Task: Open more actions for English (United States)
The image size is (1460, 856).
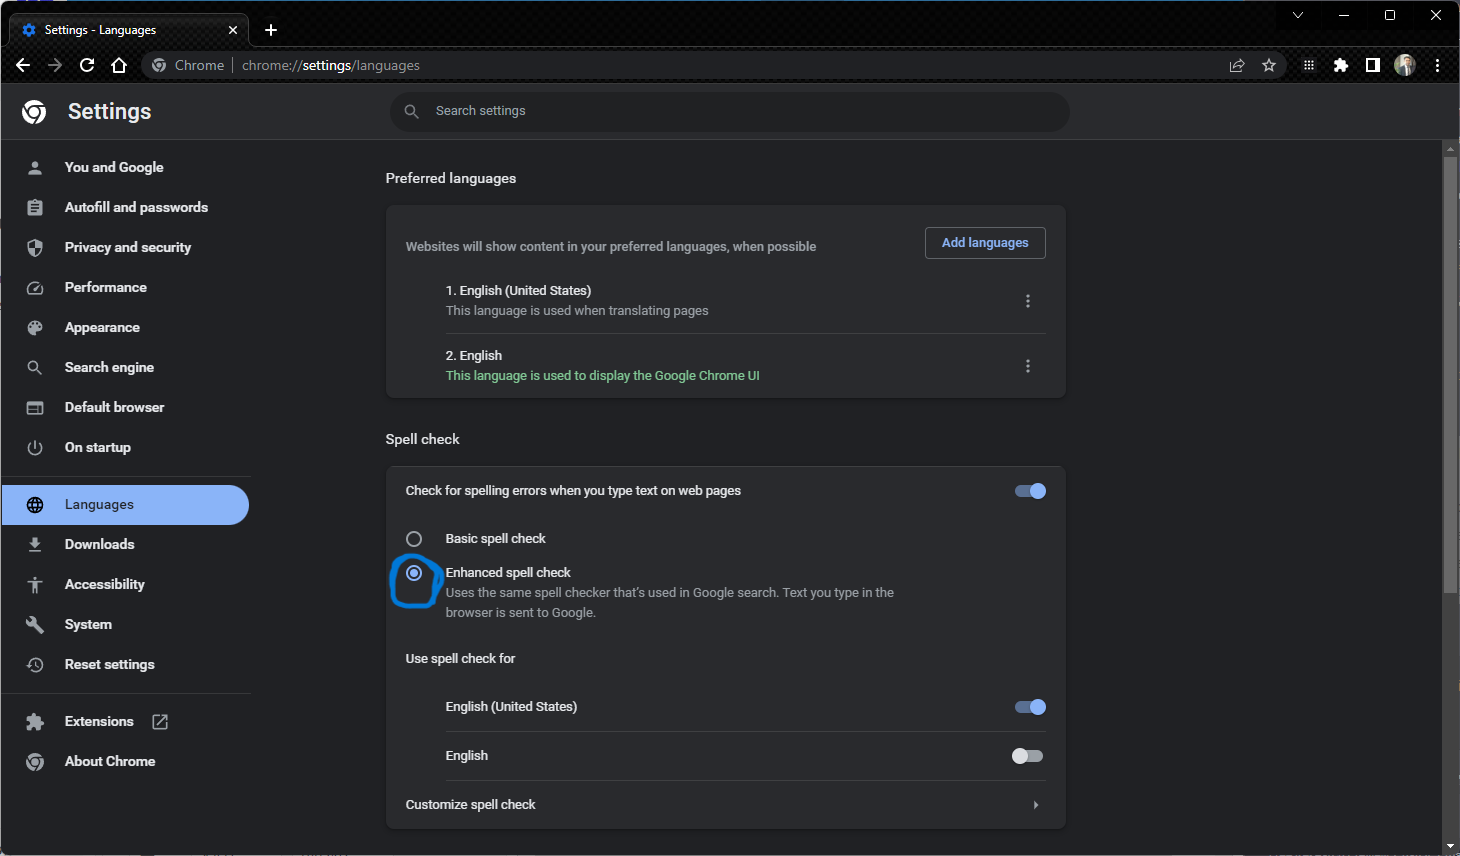Action: pyautogui.click(x=1027, y=301)
